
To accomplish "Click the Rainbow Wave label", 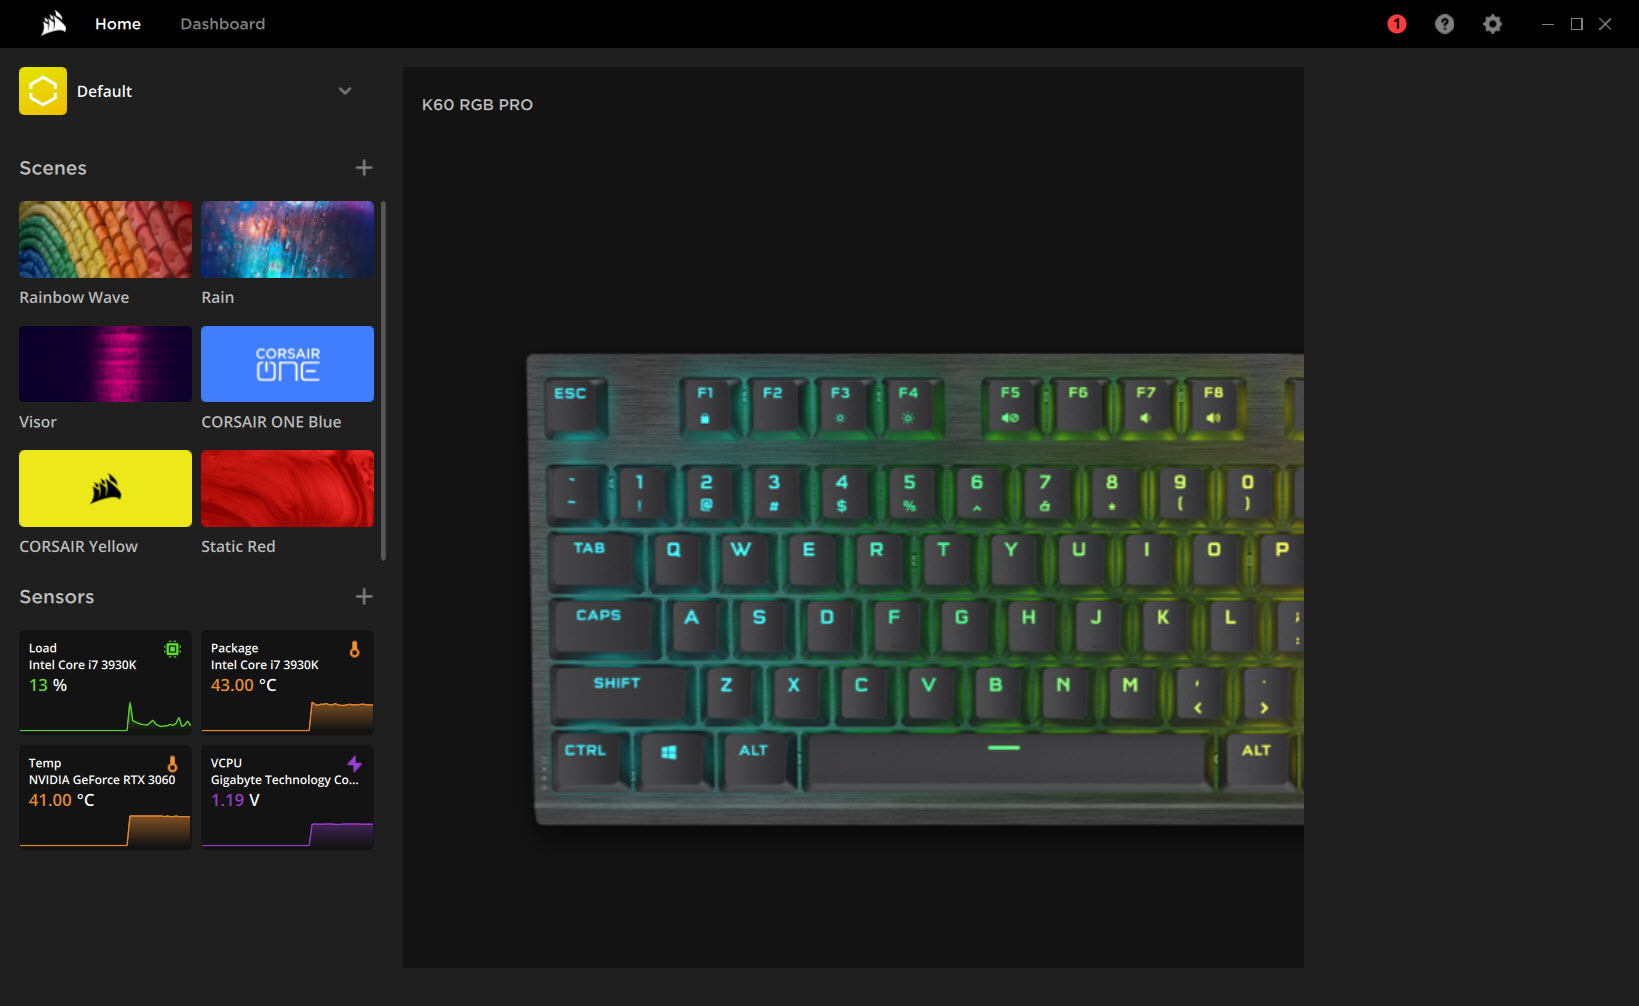I will pyautogui.click(x=74, y=298).
